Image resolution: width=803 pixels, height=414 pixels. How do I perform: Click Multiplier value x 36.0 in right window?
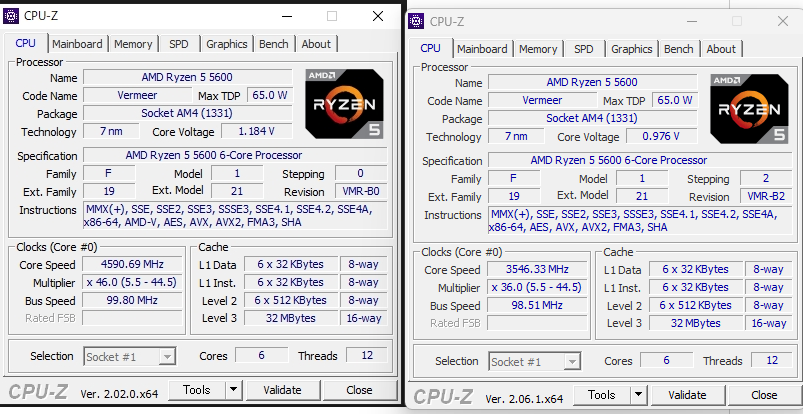(x=537, y=287)
